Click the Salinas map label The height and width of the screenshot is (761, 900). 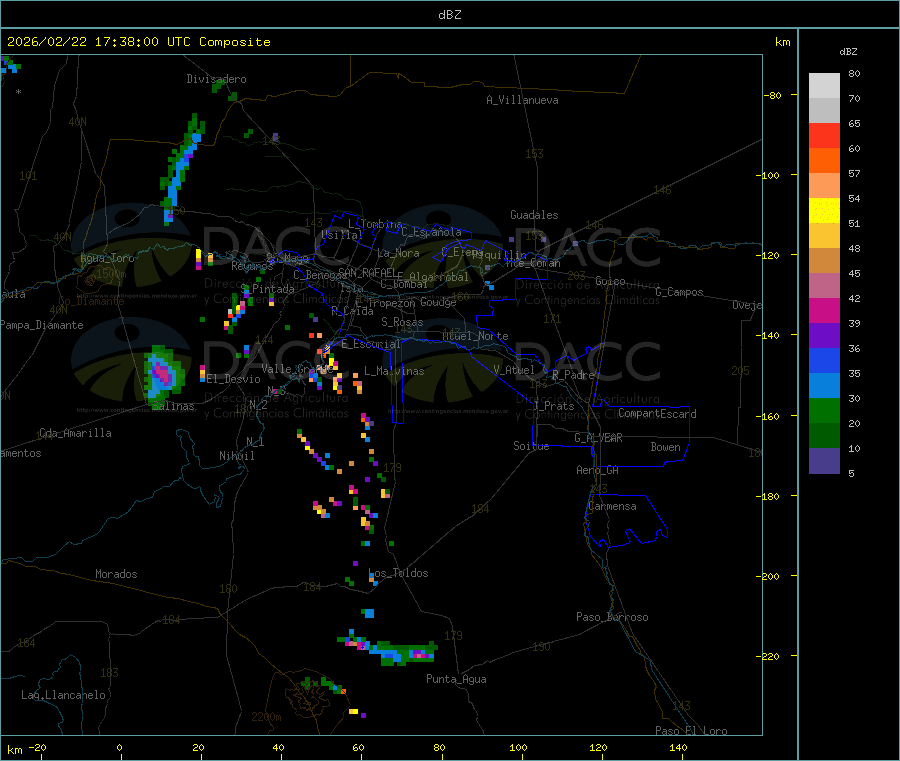pyautogui.click(x=173, y=406)
